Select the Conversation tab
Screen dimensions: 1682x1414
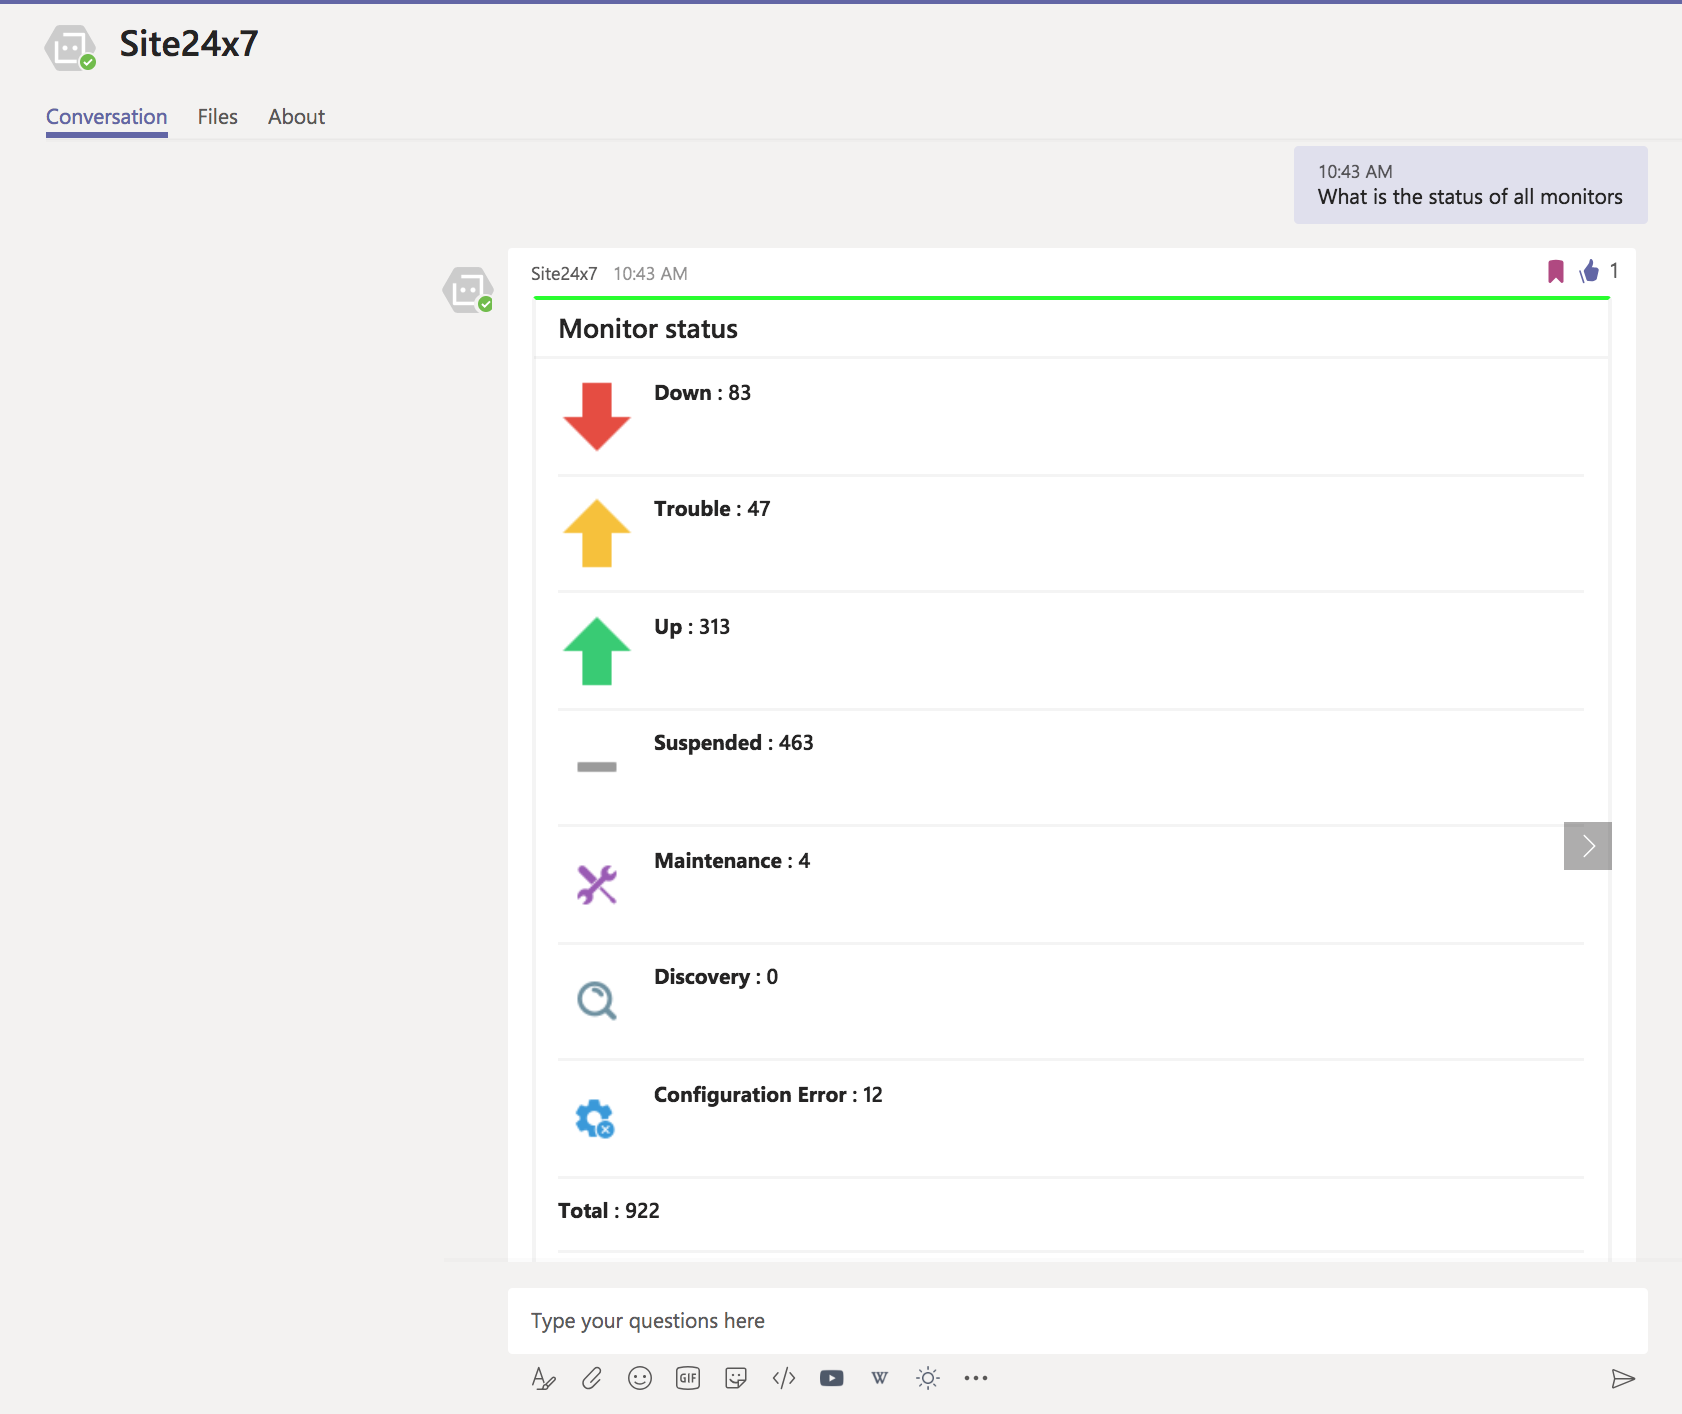point(107,117)
